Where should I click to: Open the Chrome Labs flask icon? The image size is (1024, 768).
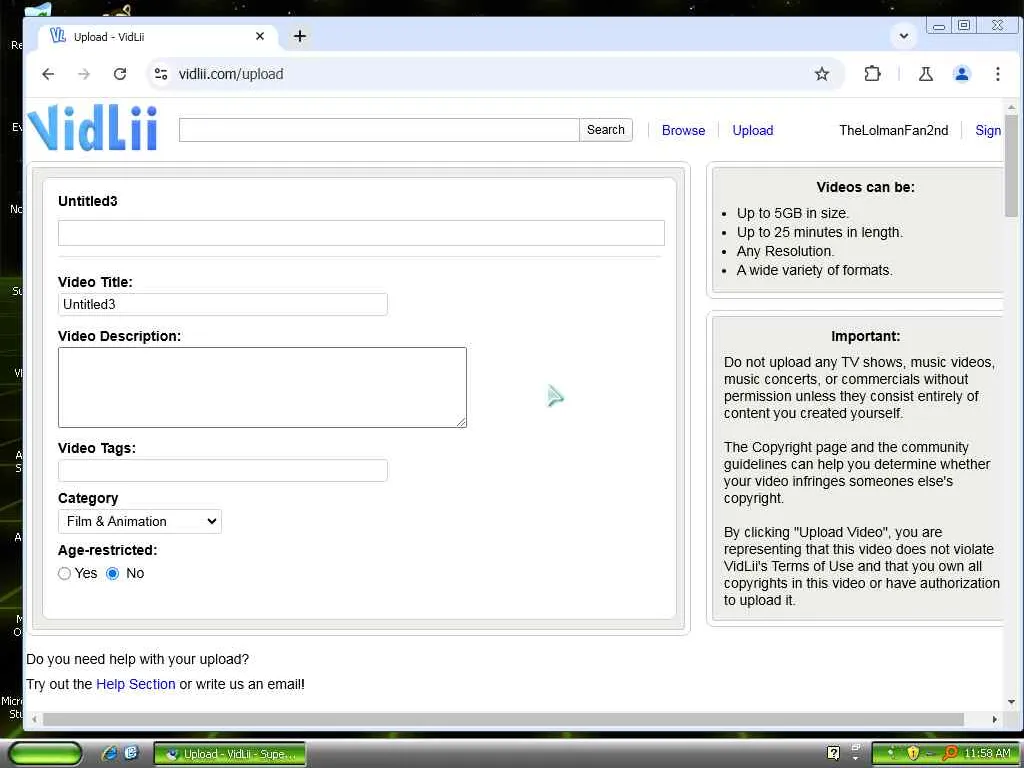click(925, 74)
